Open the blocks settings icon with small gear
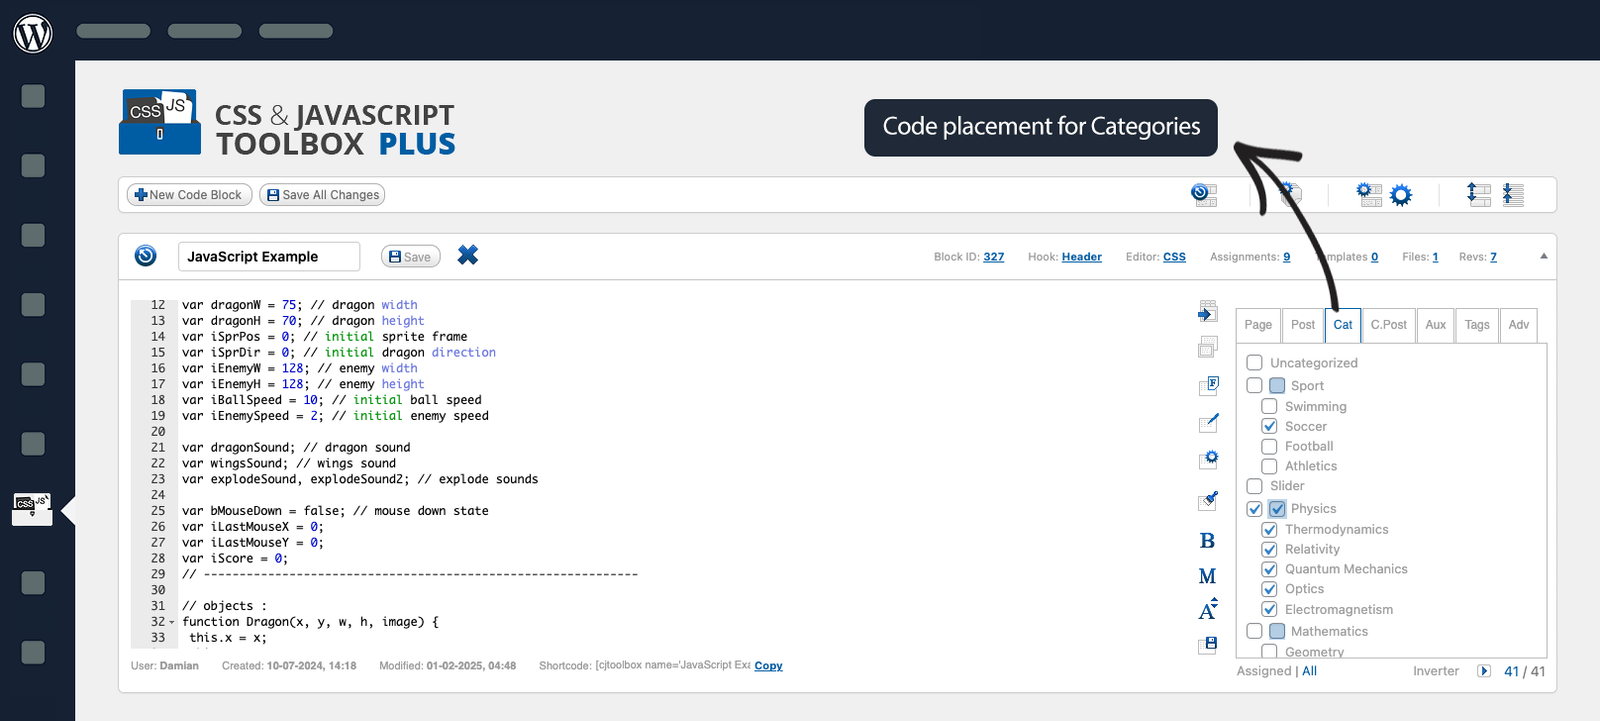Image resolution: width=1600 pixels, height=721 pixels. tap(1368, 195)
